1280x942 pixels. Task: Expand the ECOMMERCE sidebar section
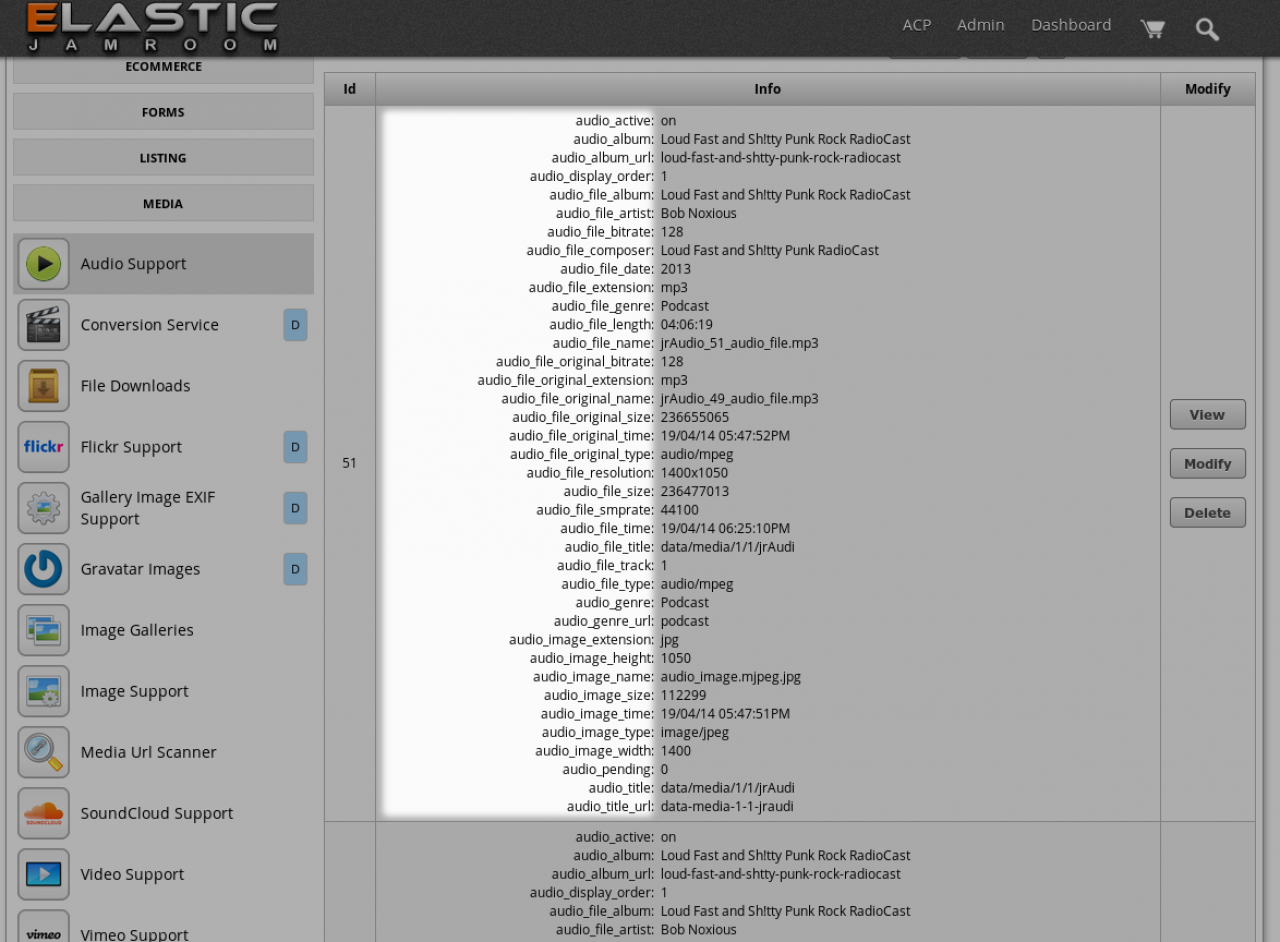tap(163, 67)
